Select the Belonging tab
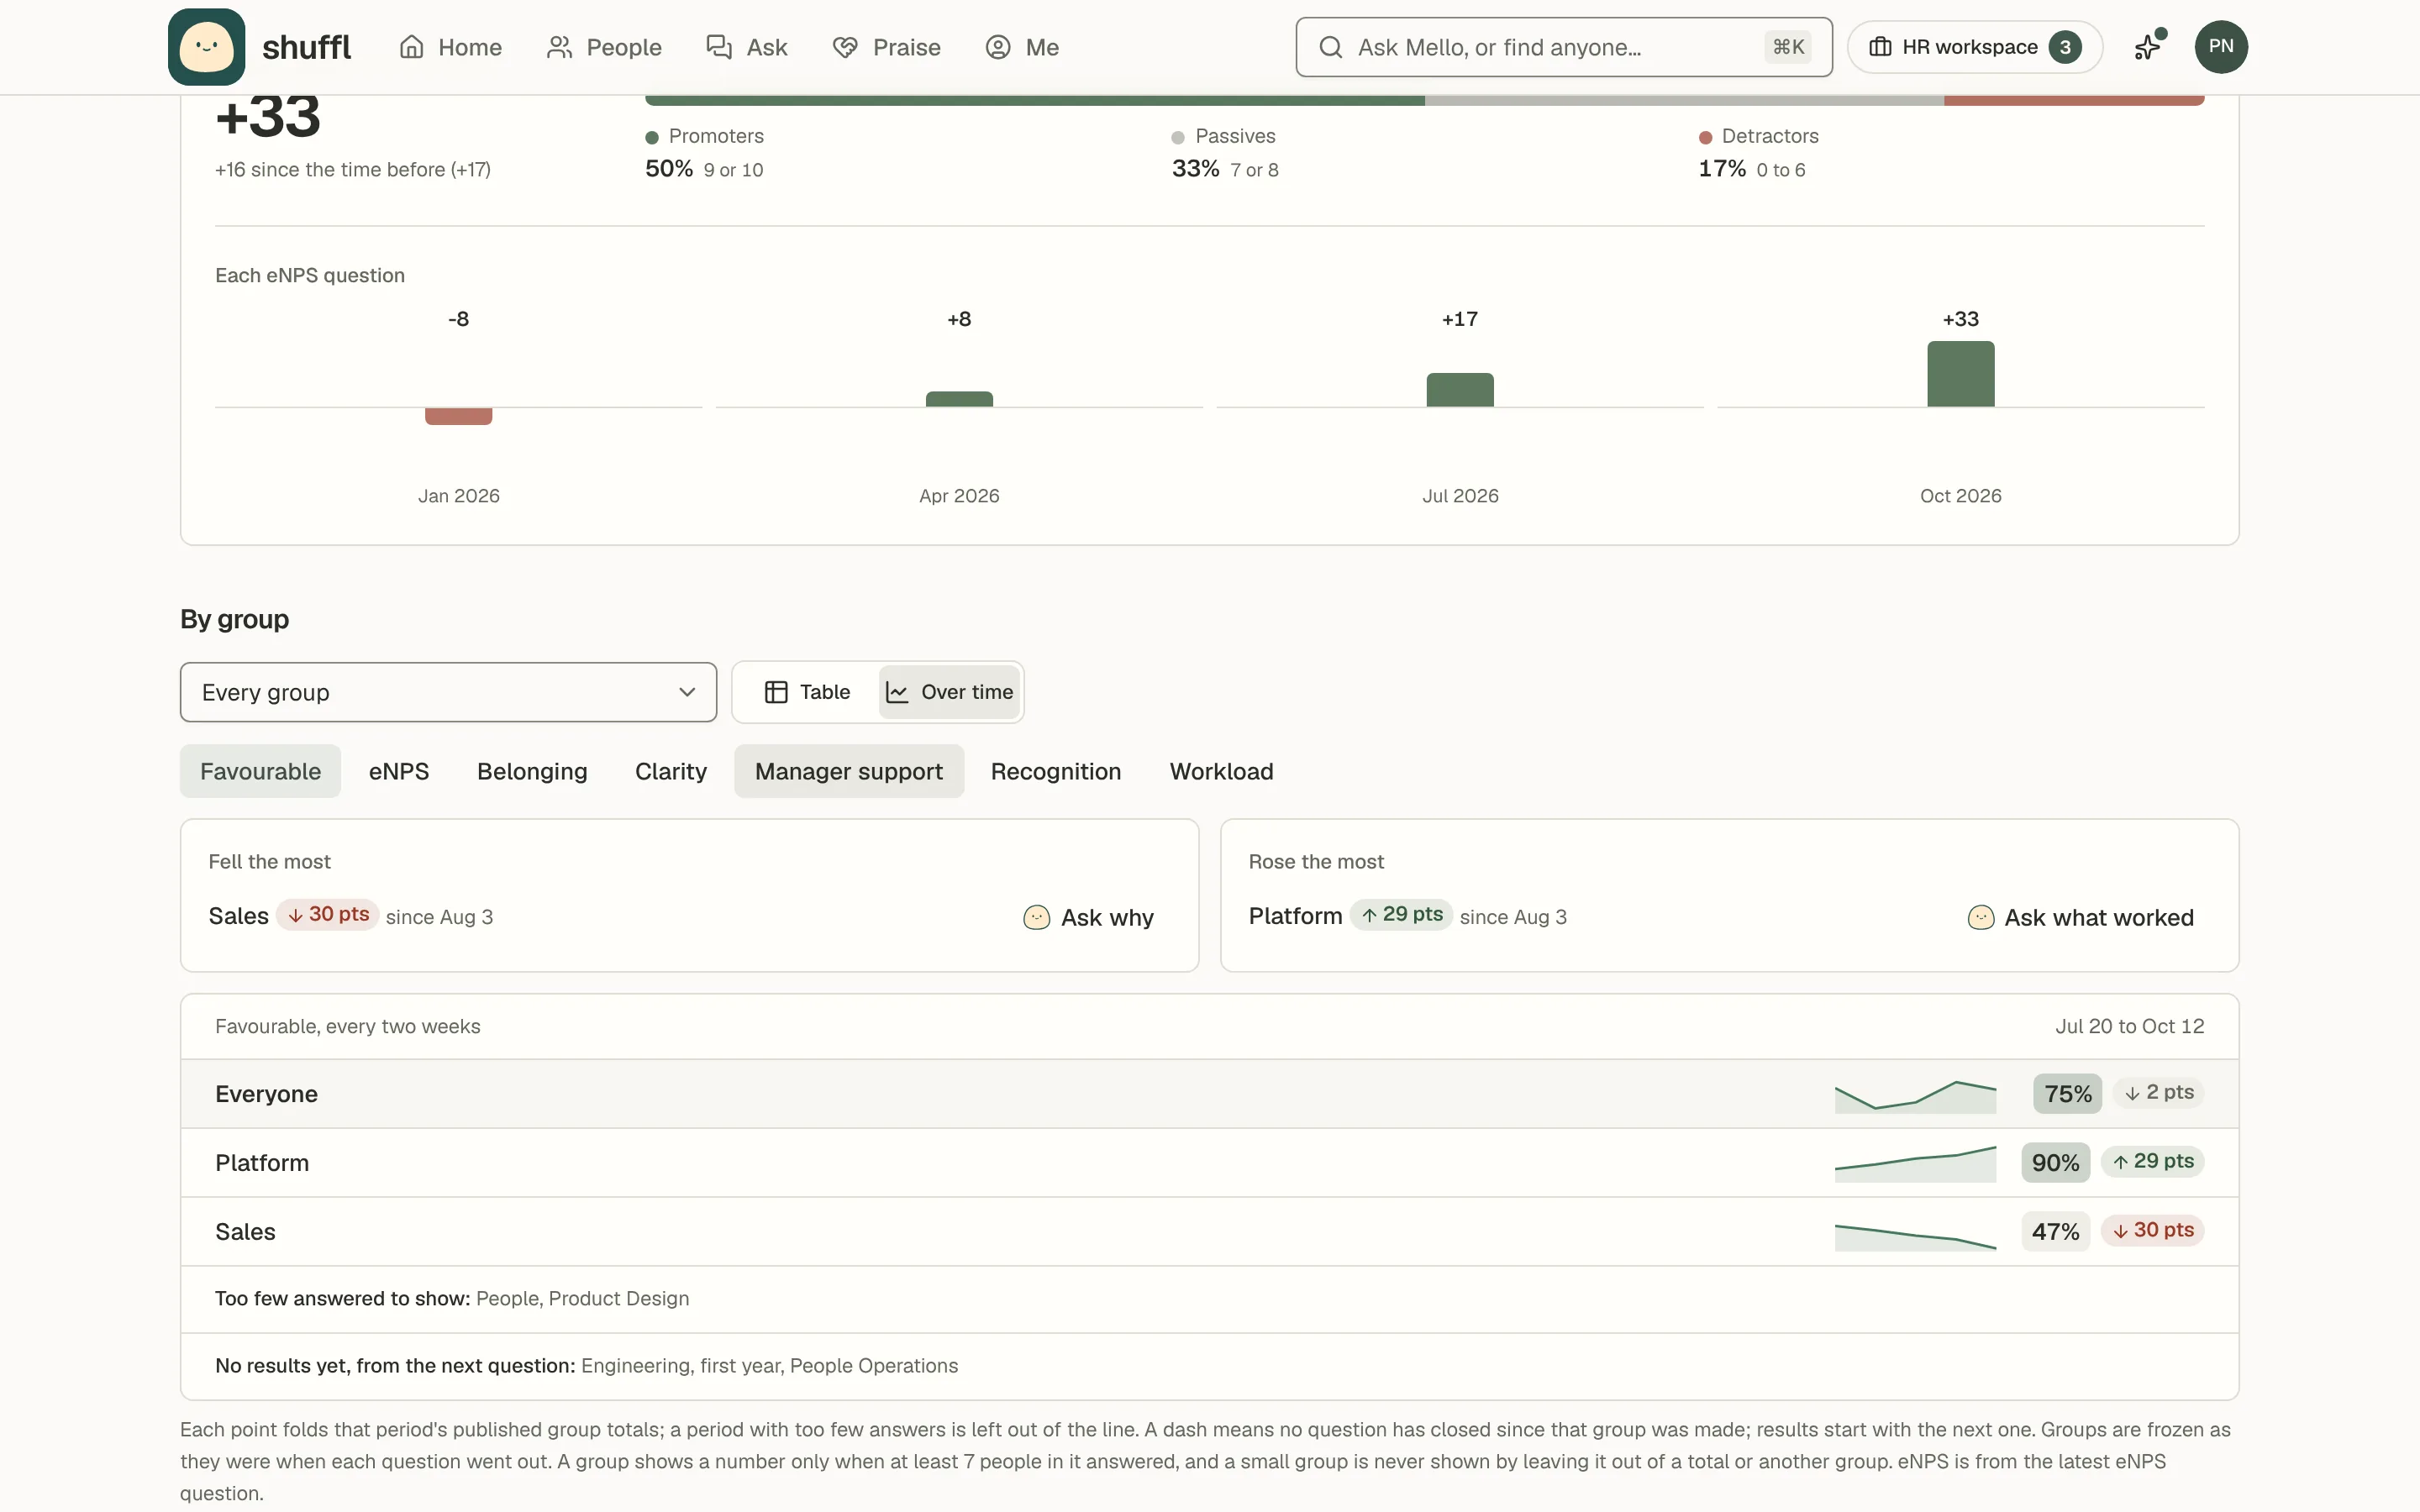Image resolution: width=2420 pixels, height=1512 pixels. 532,771
